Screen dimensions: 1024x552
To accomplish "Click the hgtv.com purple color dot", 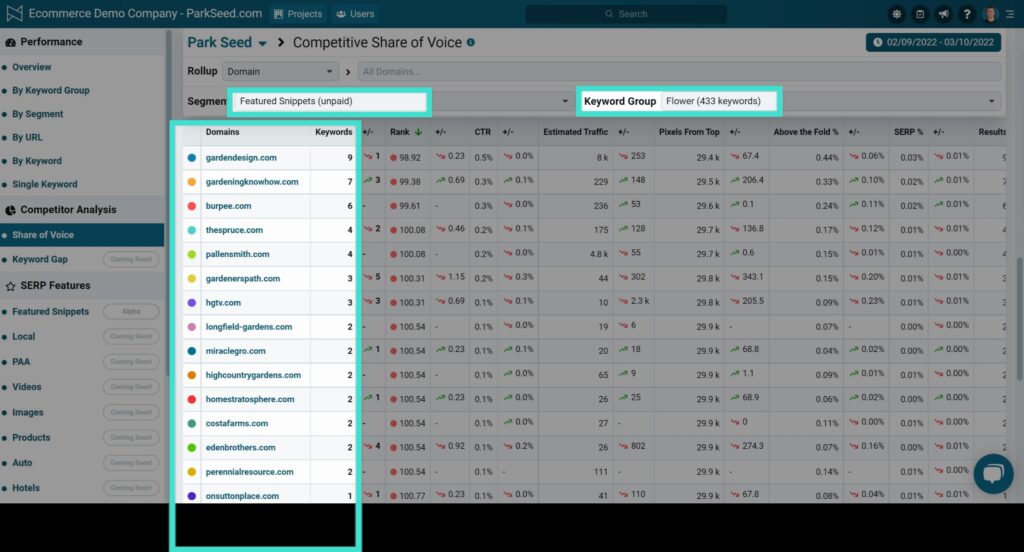I will pos(191,302).
